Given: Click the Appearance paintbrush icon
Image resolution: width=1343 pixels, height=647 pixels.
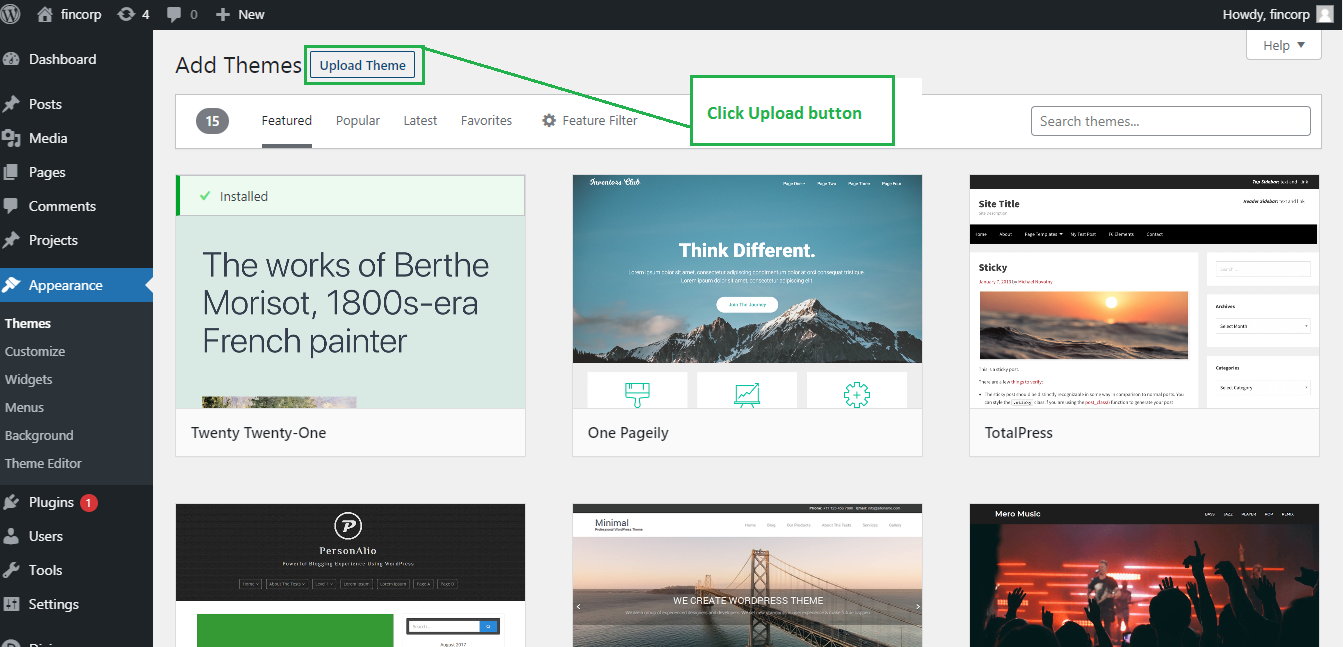Looking at the screenshot, I should [x=11, y=285].
